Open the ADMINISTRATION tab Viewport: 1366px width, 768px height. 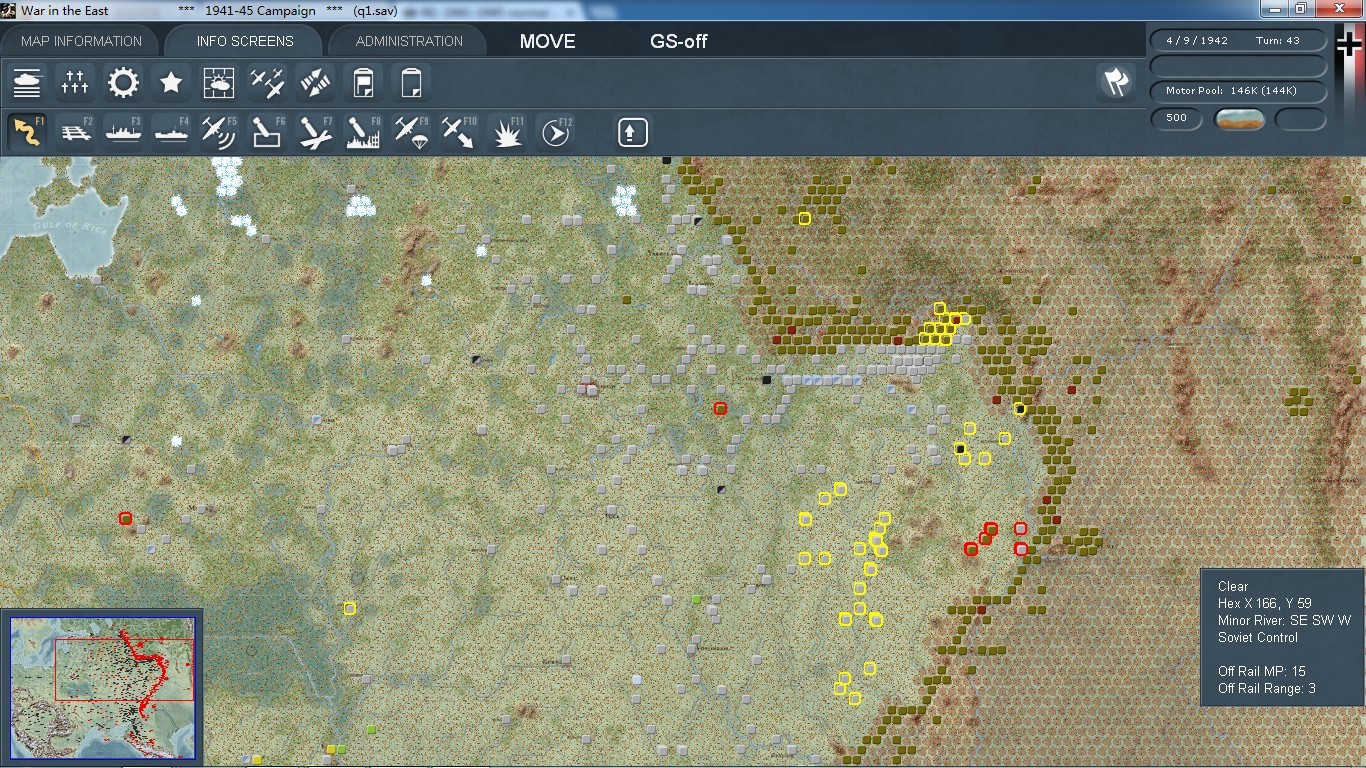pos(409,41)
